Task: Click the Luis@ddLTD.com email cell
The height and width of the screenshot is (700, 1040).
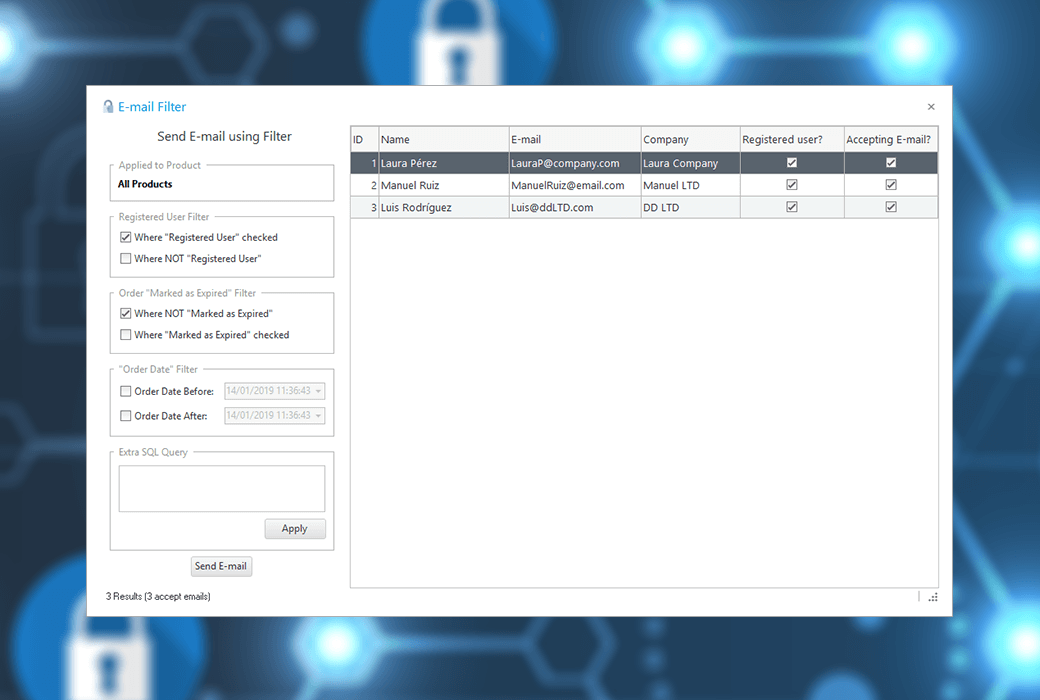Action: pyautogui.click(x=574, y=207)
